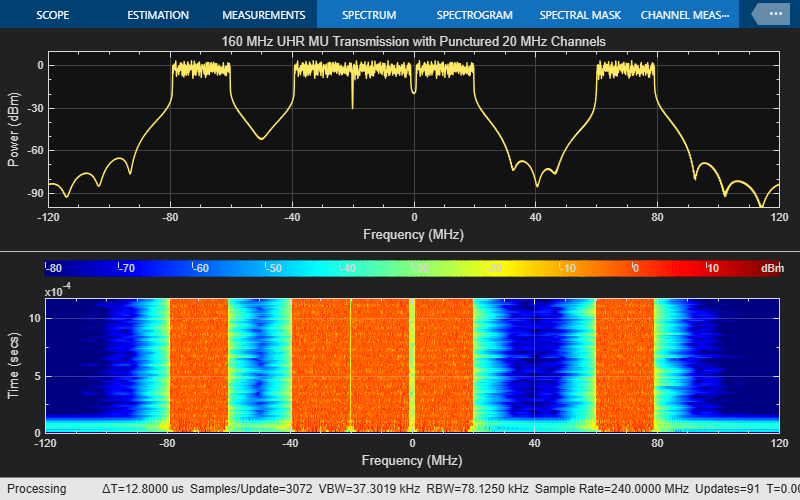
Task: Switch to the Spectrogram tab
Action: tap(474, 15)
